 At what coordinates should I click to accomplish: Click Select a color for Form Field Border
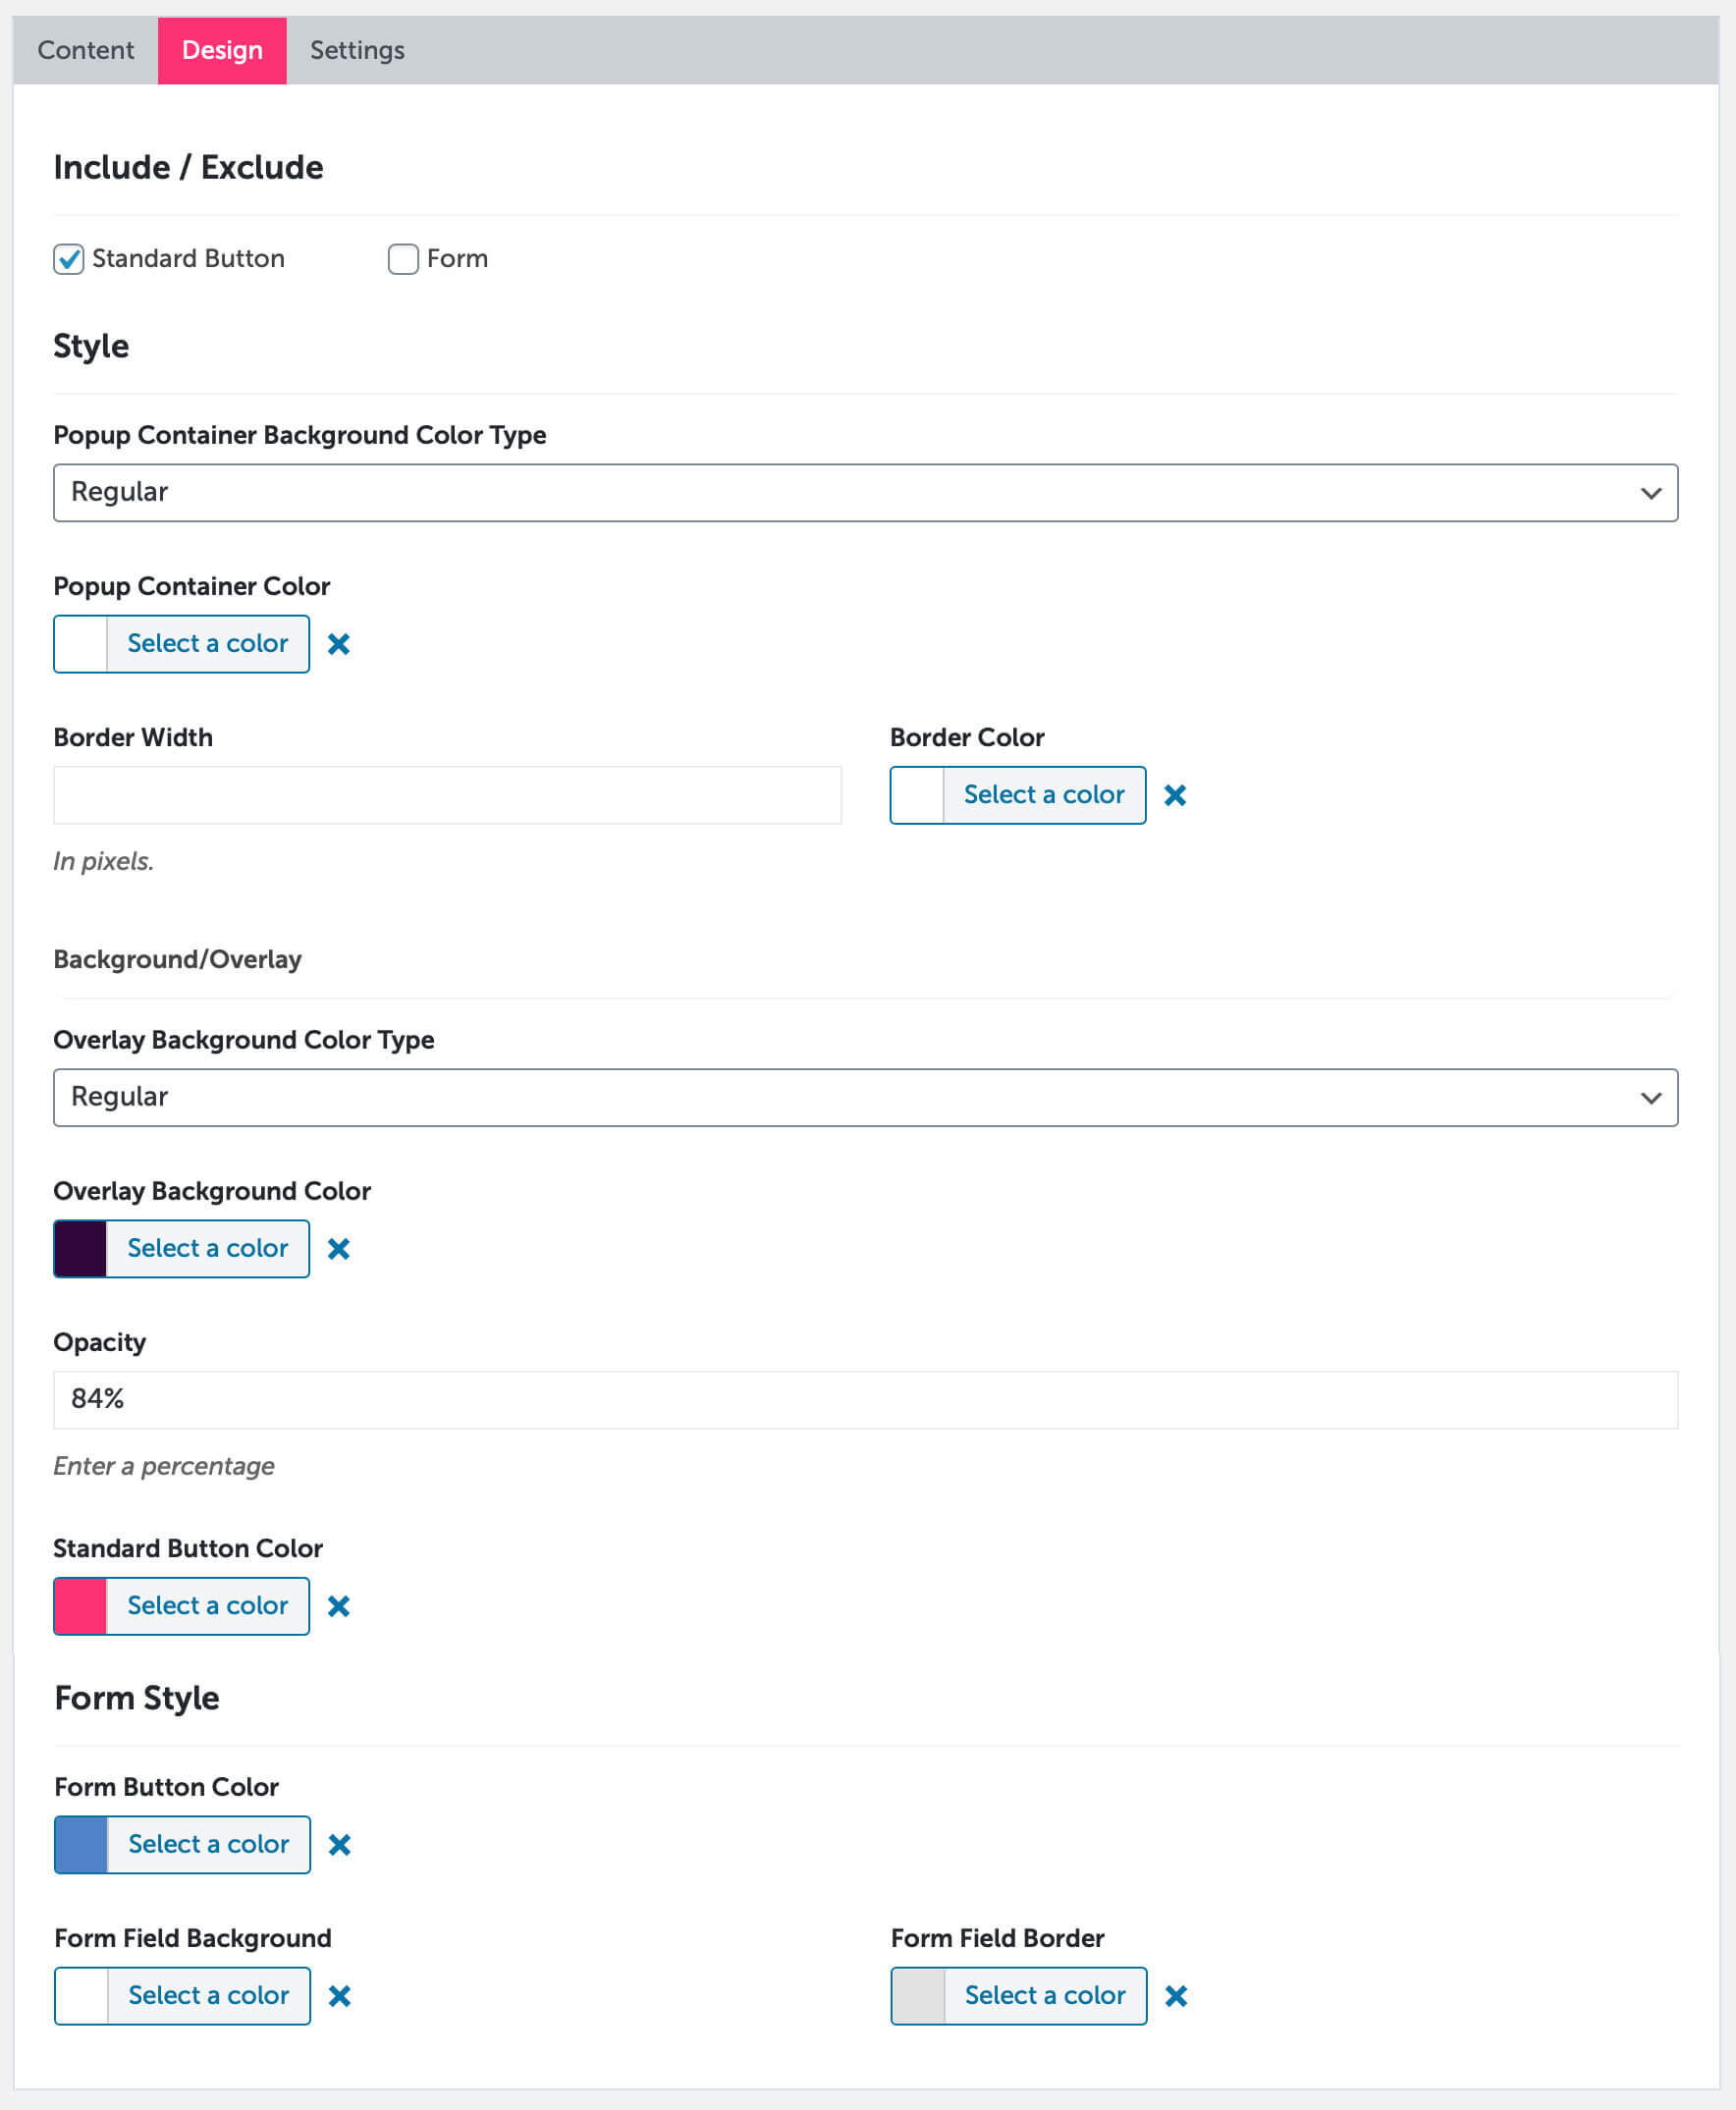1045,1996
